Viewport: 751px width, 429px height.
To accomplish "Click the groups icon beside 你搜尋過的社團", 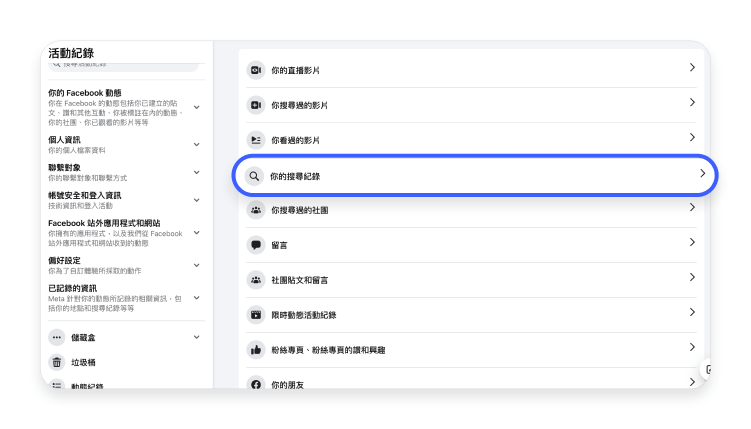I will point(256,210).
